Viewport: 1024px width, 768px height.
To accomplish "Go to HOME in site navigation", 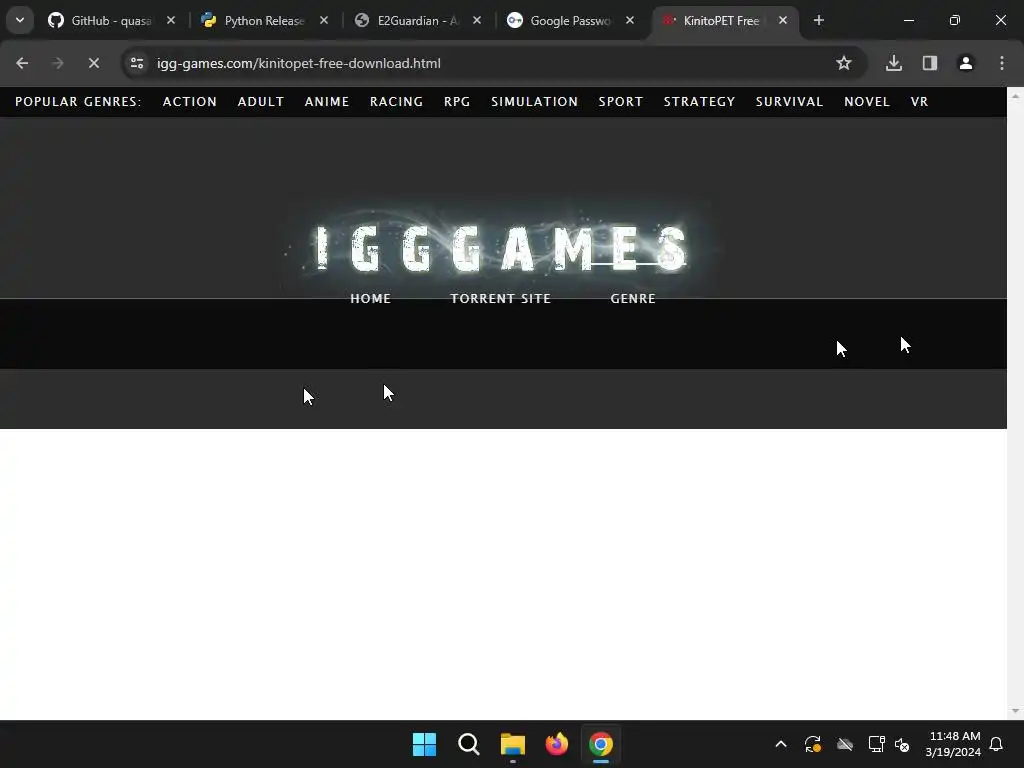I will (370, 298).
